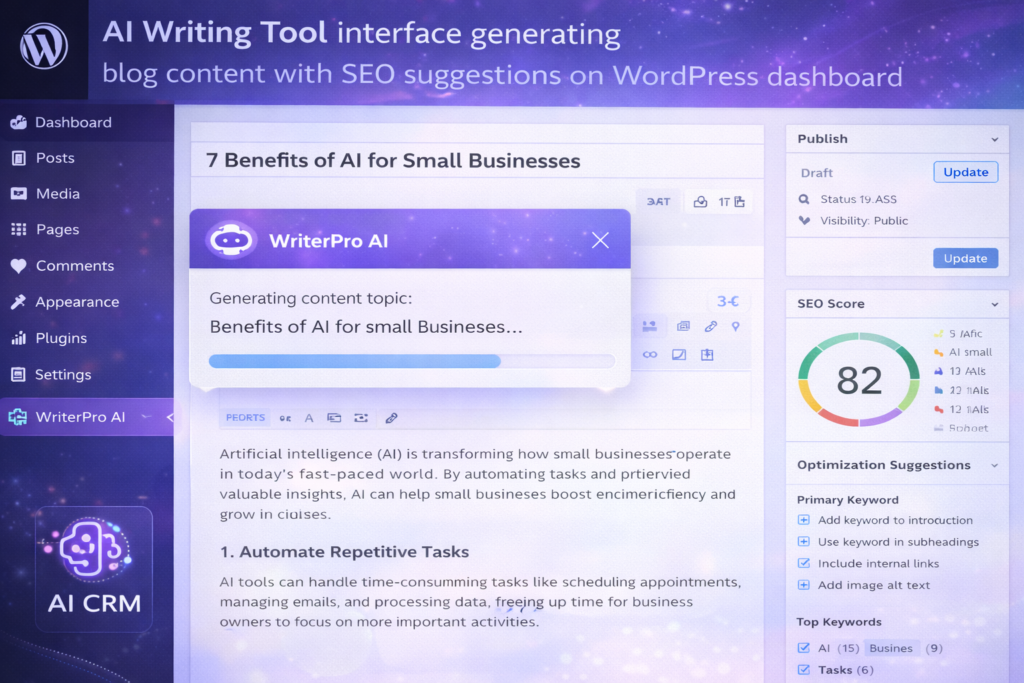This screenshot has height=683, width=1024.
Task: Collapse the Publish panel
Action: [994, 139]
